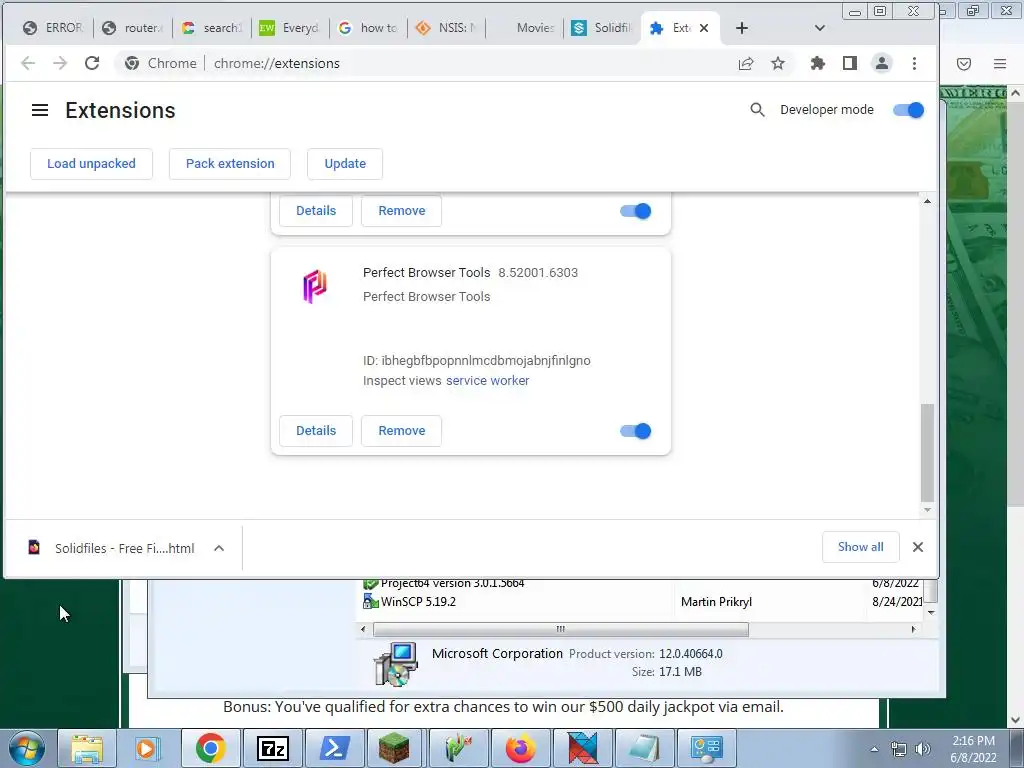This screenshot has width=1024, height=768.
Task: Click the Solidfiles downloaded file icon
Action: click(x=34, y=547)
